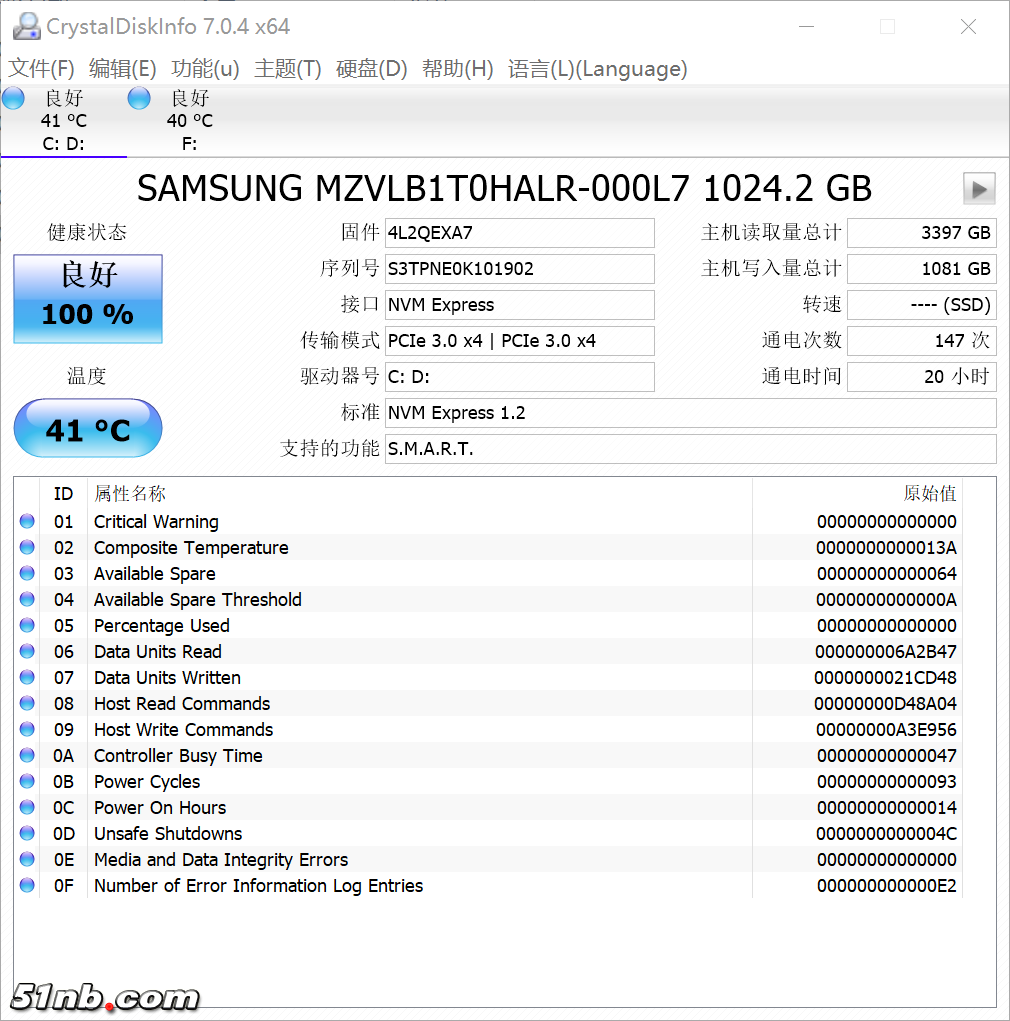
Task: Click the indicator beside Media and Data Integrity Errors
Action: click(26, 859)
